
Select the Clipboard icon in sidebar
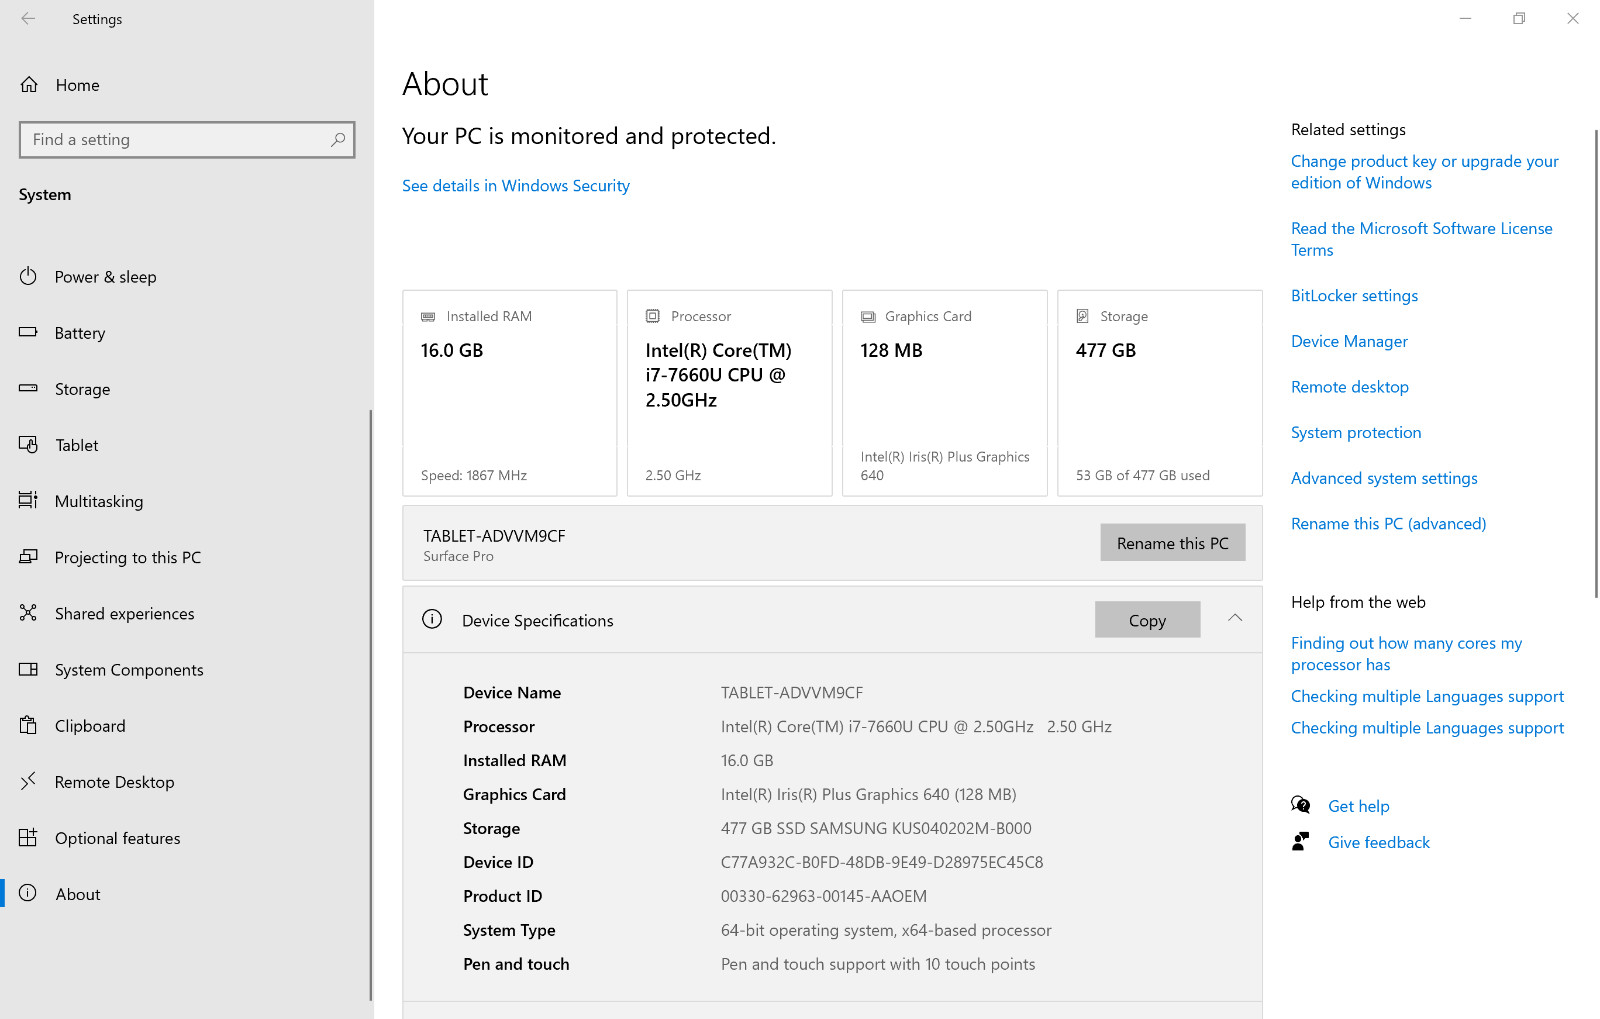(x=28, y=725)
